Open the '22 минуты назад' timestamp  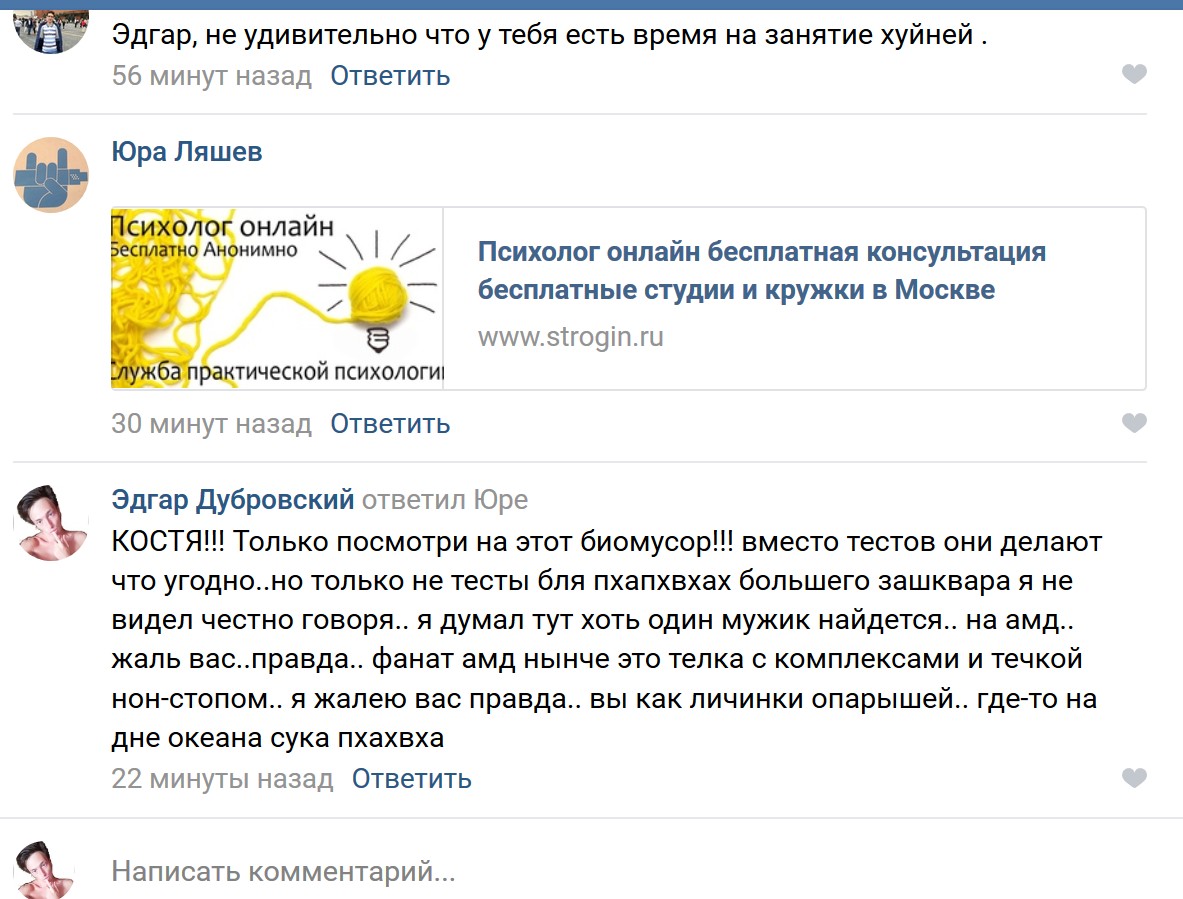pos(222,779)
